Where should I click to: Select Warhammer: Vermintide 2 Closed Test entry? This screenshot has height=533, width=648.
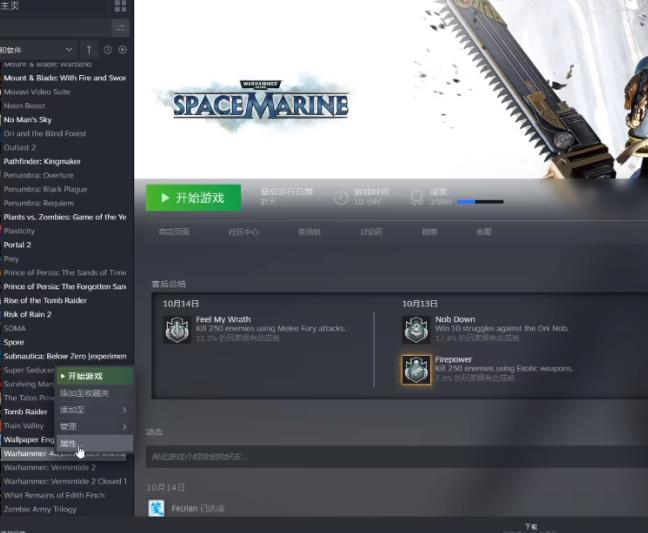(x=65, y=481)
